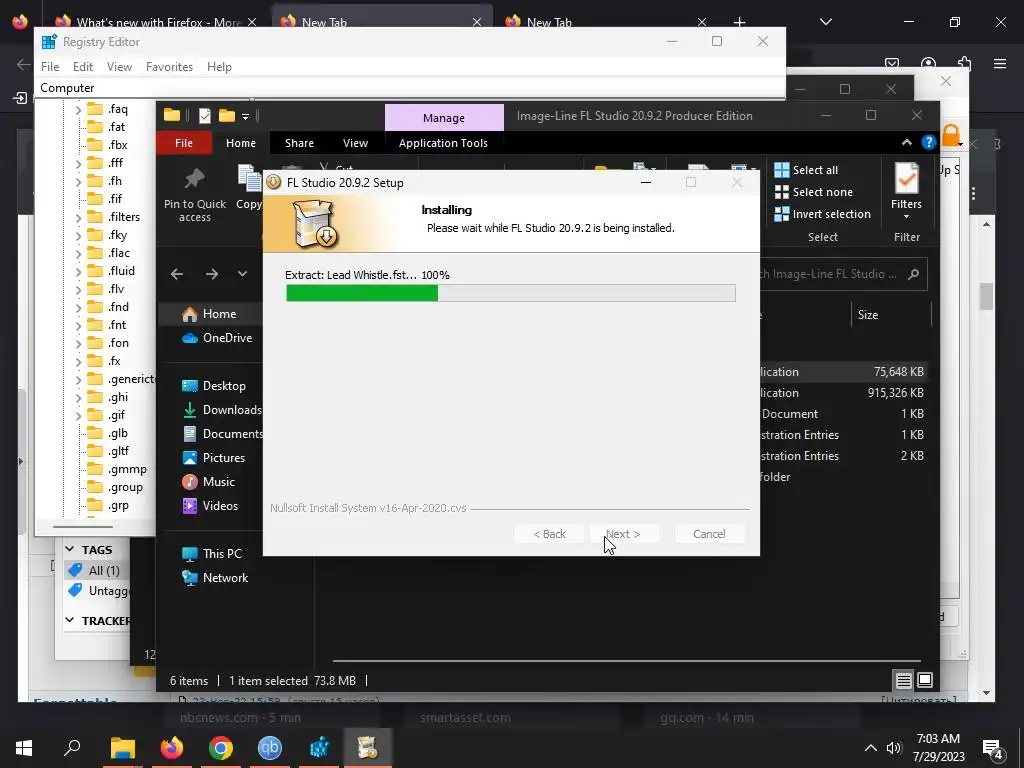Screen dimensions: 1024x768
Task: Click Pin to Quick access icon
Action: 194,180
